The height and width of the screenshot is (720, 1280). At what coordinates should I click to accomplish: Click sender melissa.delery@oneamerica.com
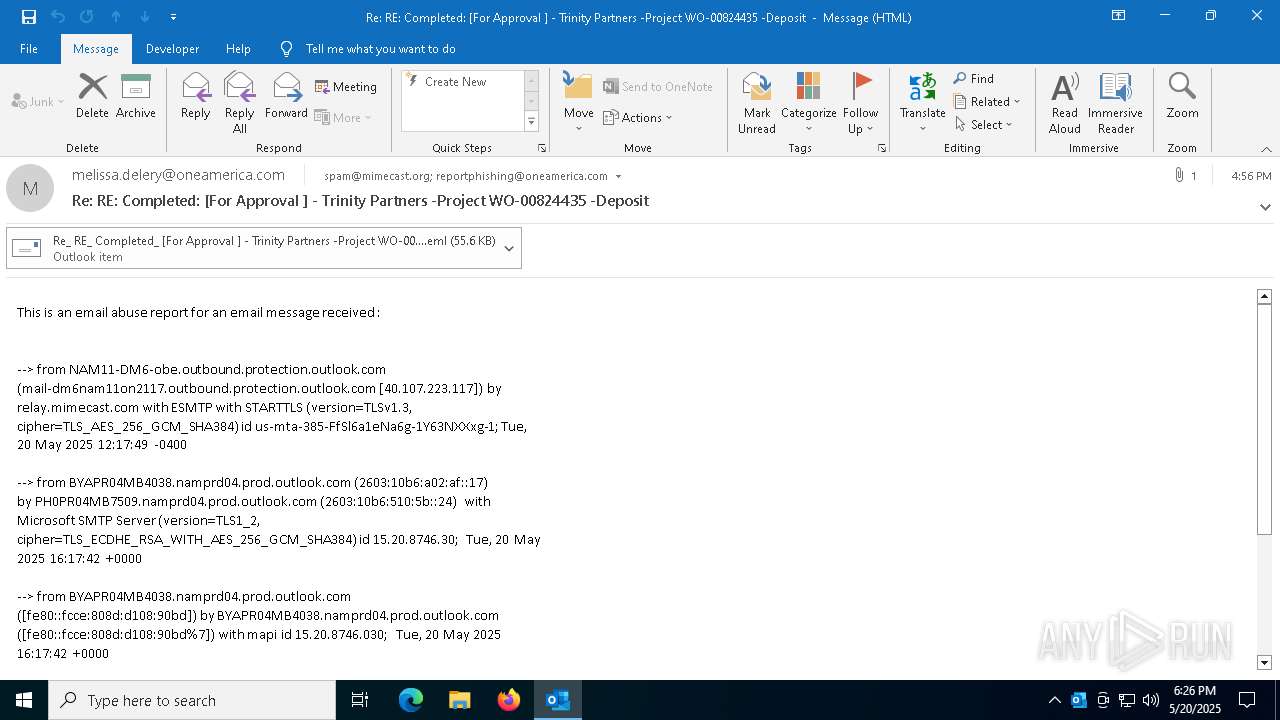click(x=178, y=175)
